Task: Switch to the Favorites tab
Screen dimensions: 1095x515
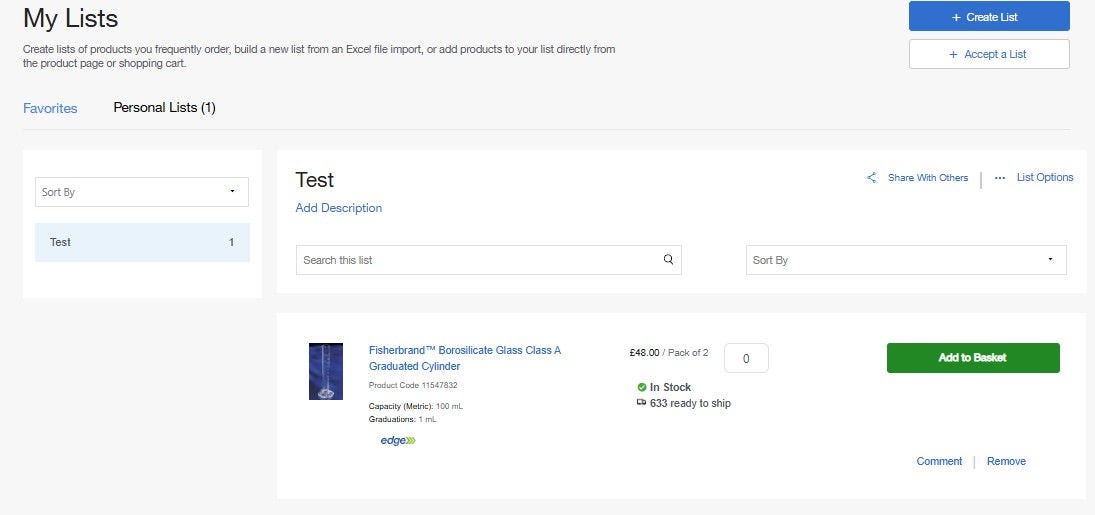Action: [x=50, y=108]
